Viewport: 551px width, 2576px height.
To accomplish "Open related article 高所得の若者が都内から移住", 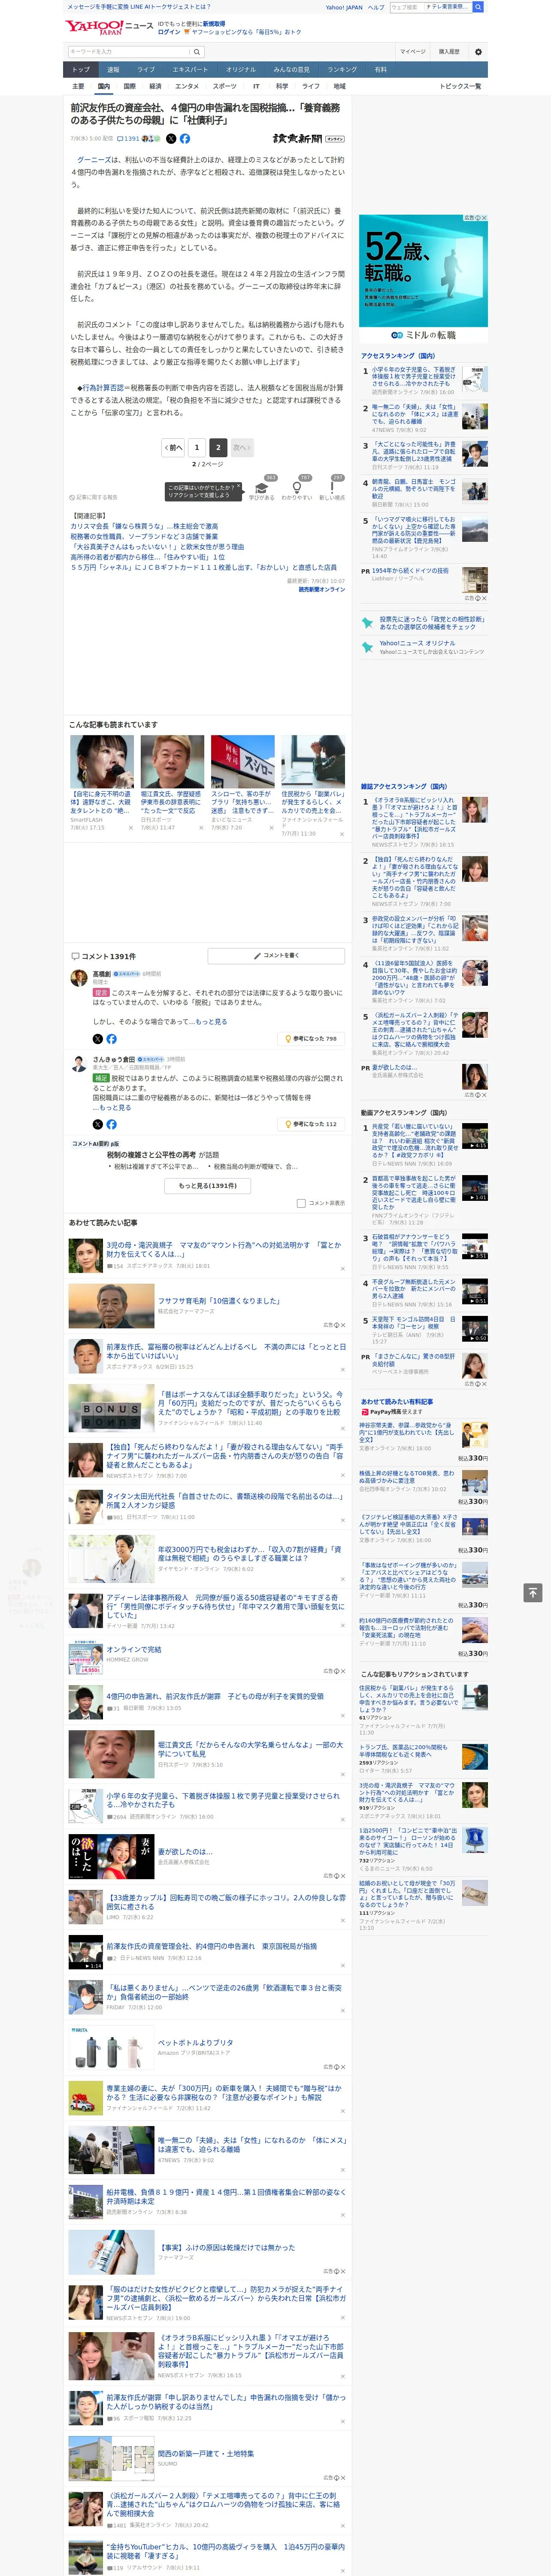I will click(x=147, y=557).
